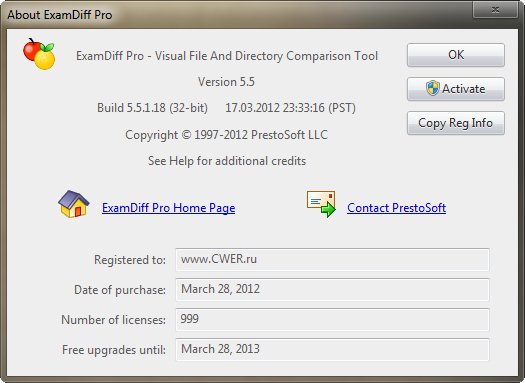This screenshot has height=383, width=525.
Task: Click the Copyright PrestoSoft LLC text
Action: [x=226, y=135]
